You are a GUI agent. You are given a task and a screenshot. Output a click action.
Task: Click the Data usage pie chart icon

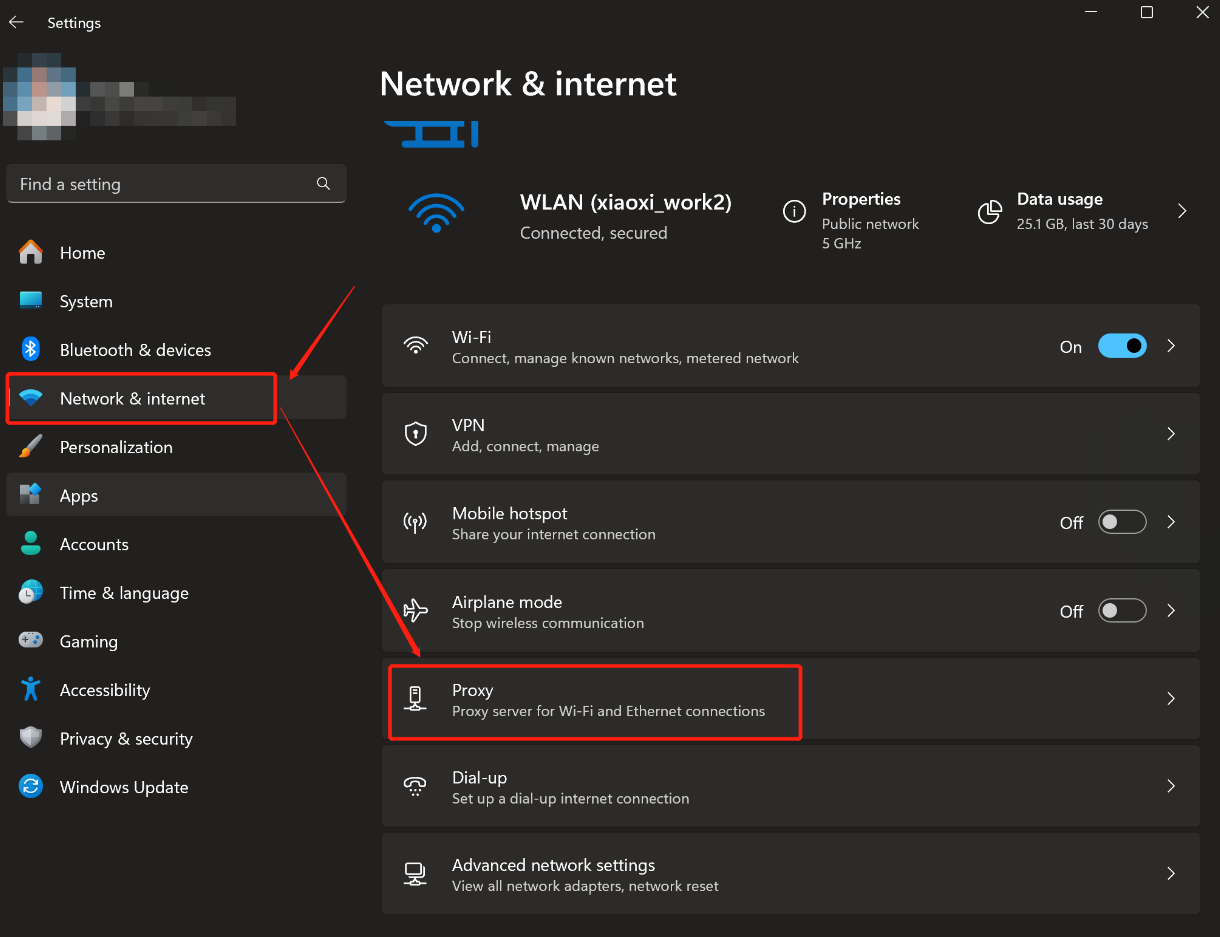[x=989, y=211]
